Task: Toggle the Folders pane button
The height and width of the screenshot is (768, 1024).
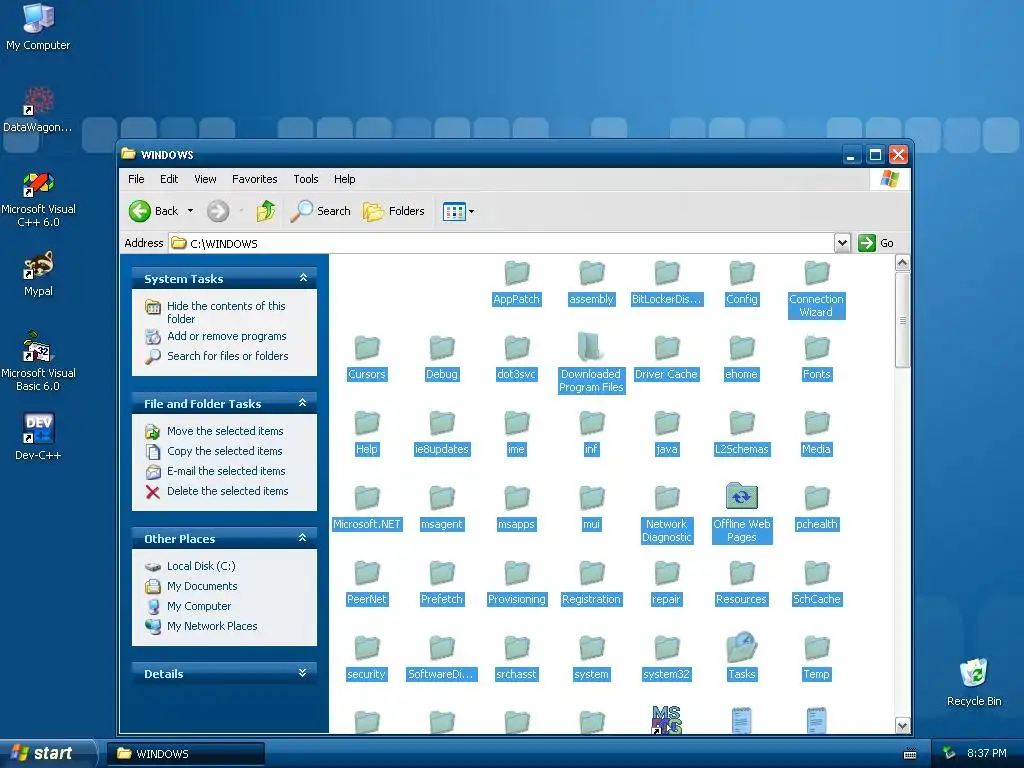Action: (x=394, y=211)
